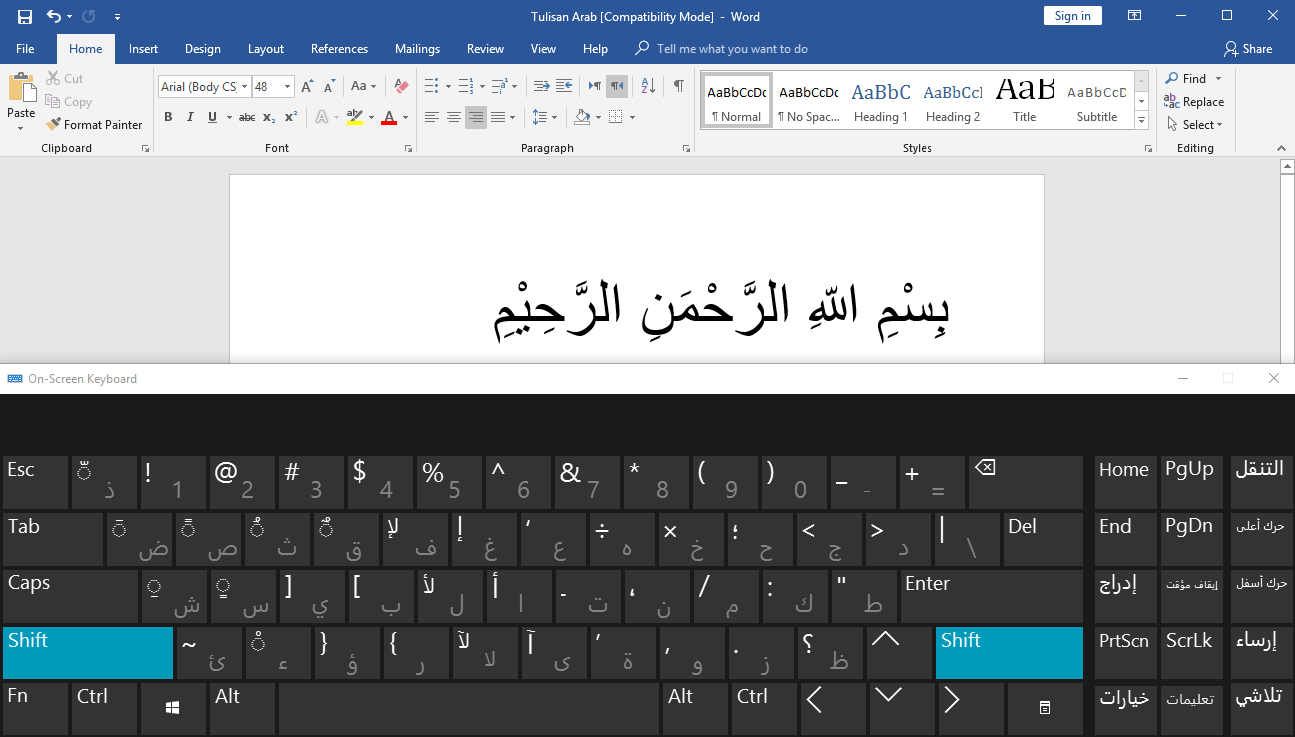This screenshot has width=1295, height=737.
Task: Justify the paragraph text
Action: click(498, 117)
